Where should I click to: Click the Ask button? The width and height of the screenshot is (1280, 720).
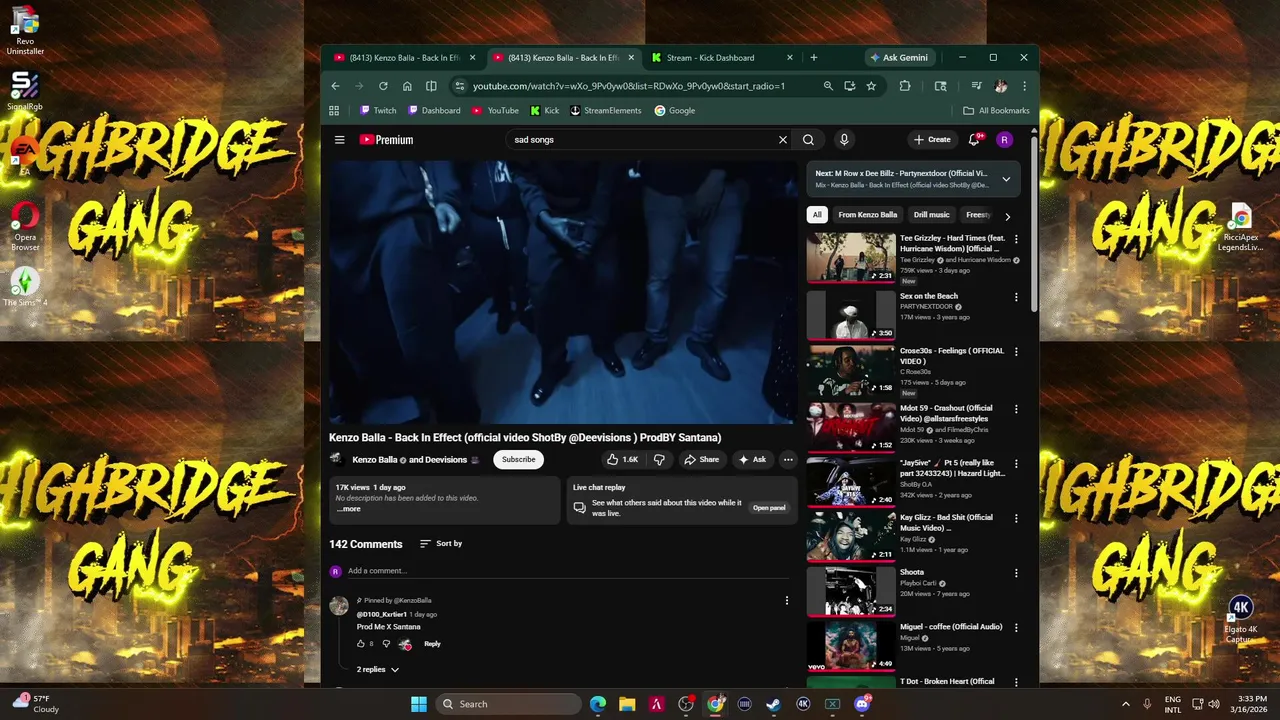tap(752, 460)
